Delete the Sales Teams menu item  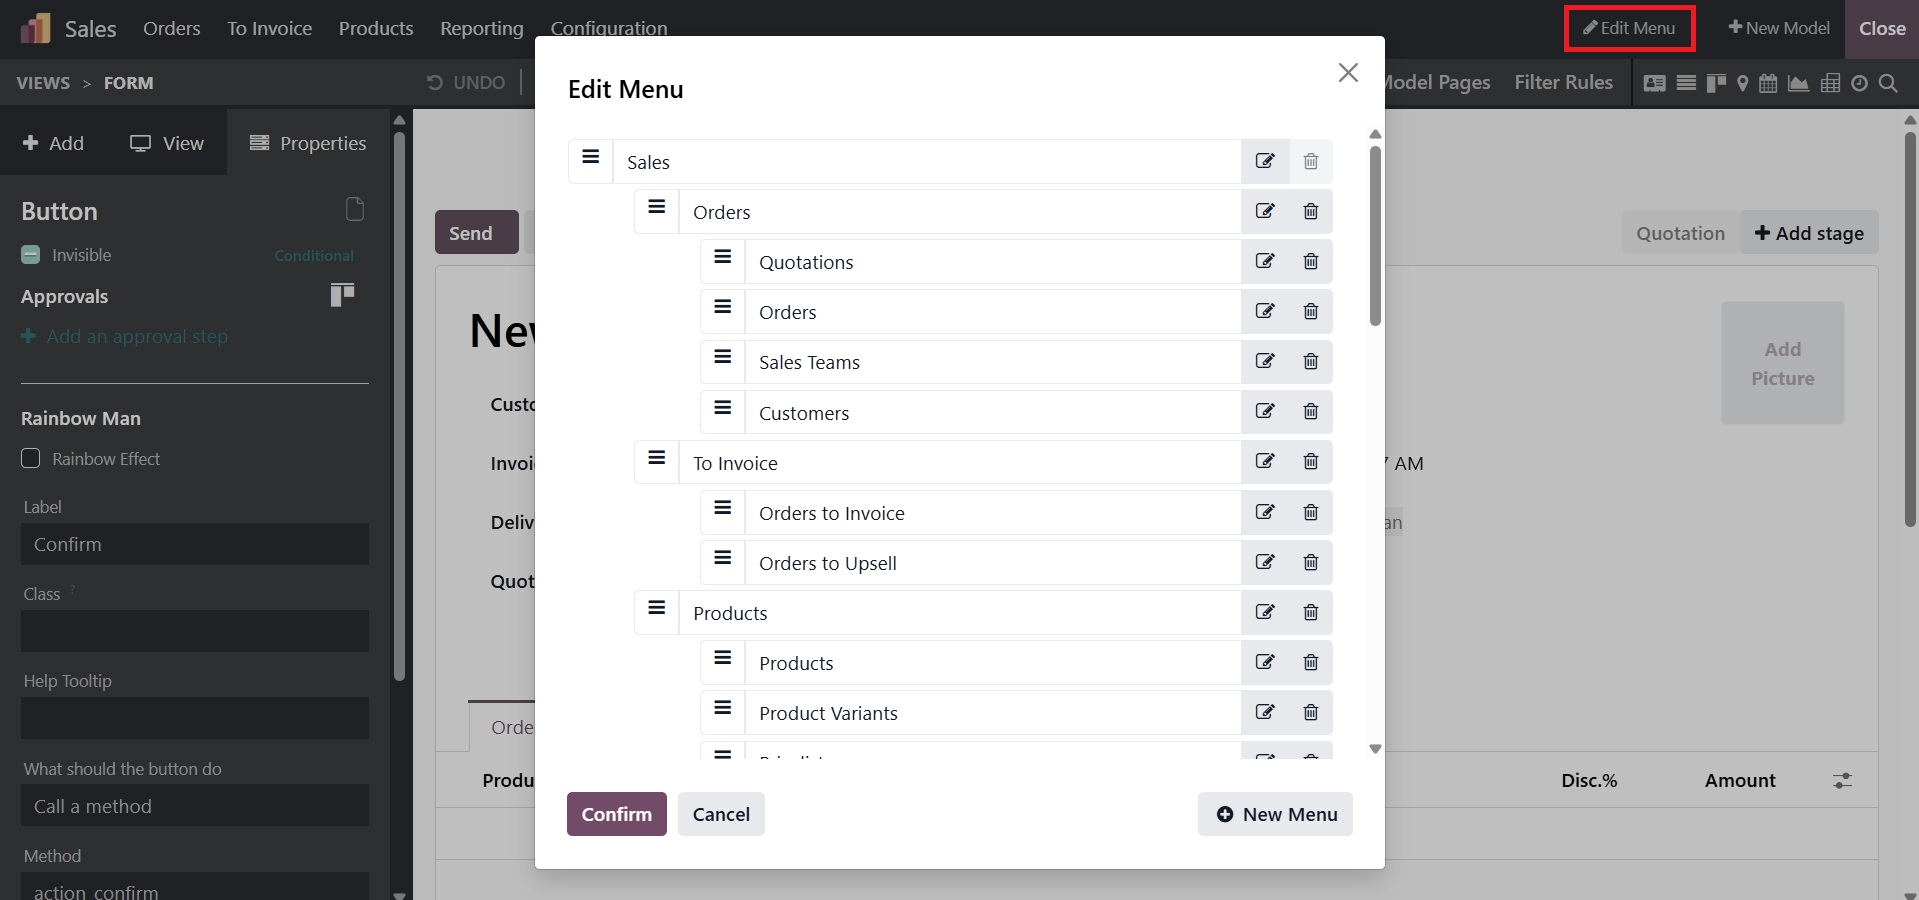tap(1310, 362)
